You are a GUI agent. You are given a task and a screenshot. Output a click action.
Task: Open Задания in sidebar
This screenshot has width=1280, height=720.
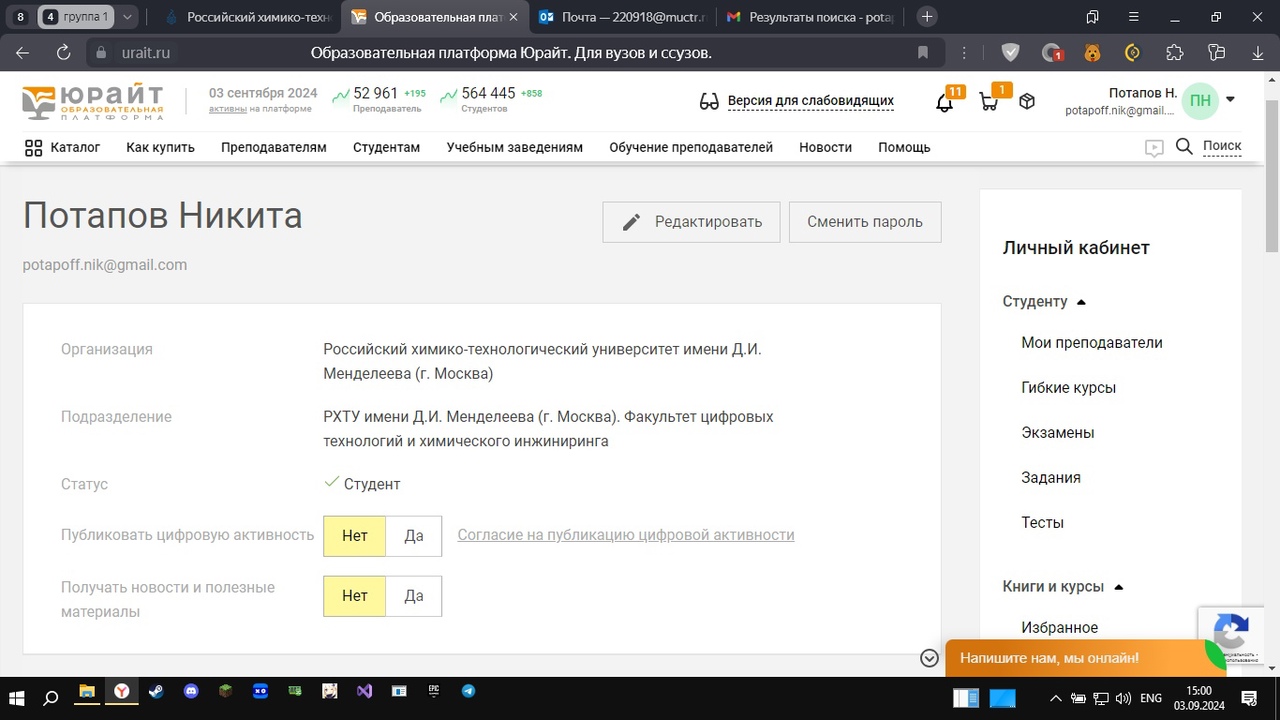click(x=1051, y=478)
